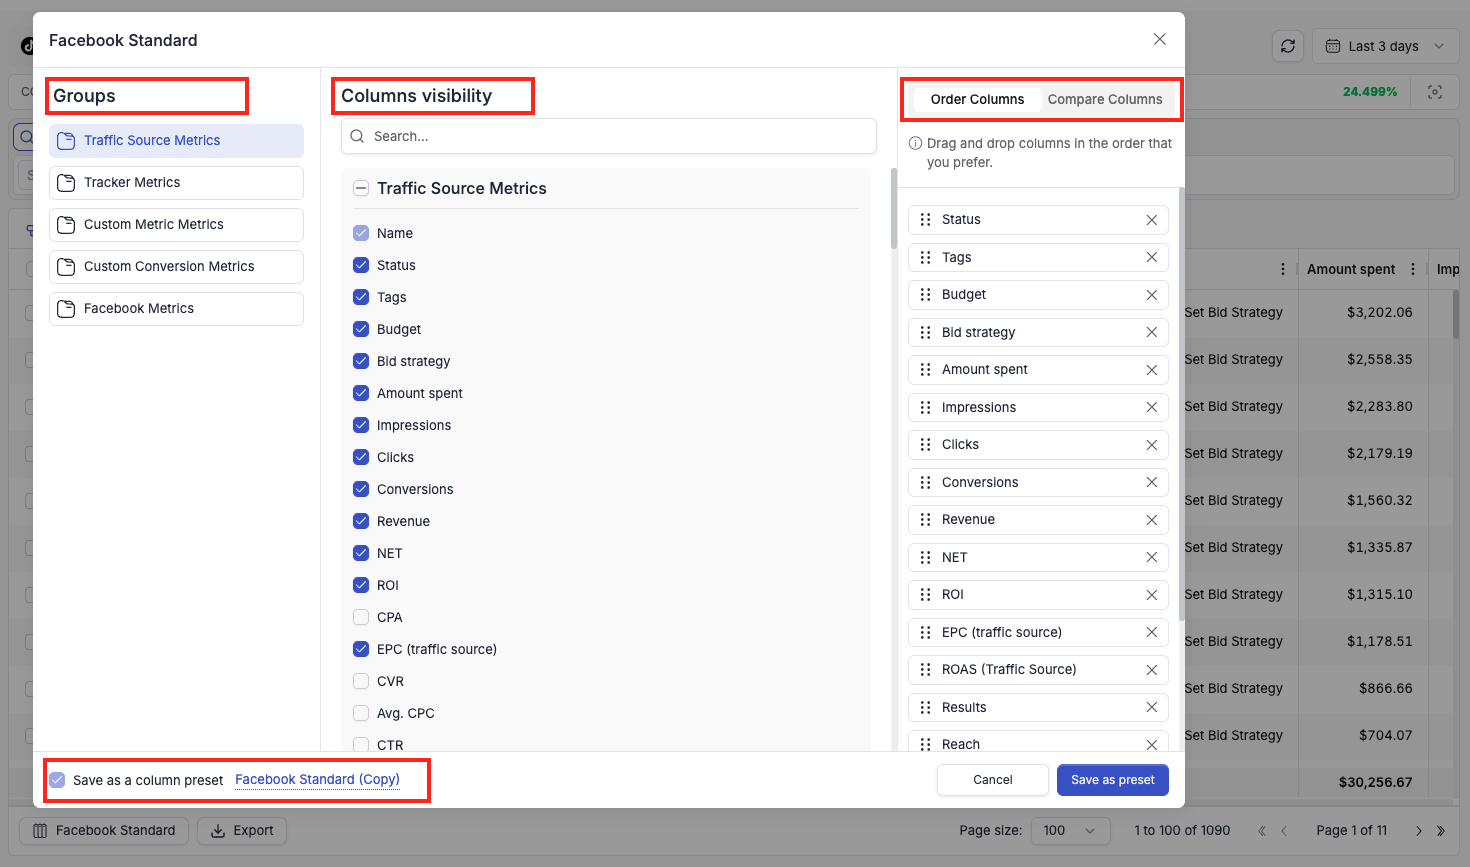The height and width of the screenshot is (867, 1470).
Task: Remove Clicks from ordered columns
Action: tap(1152, 445)
